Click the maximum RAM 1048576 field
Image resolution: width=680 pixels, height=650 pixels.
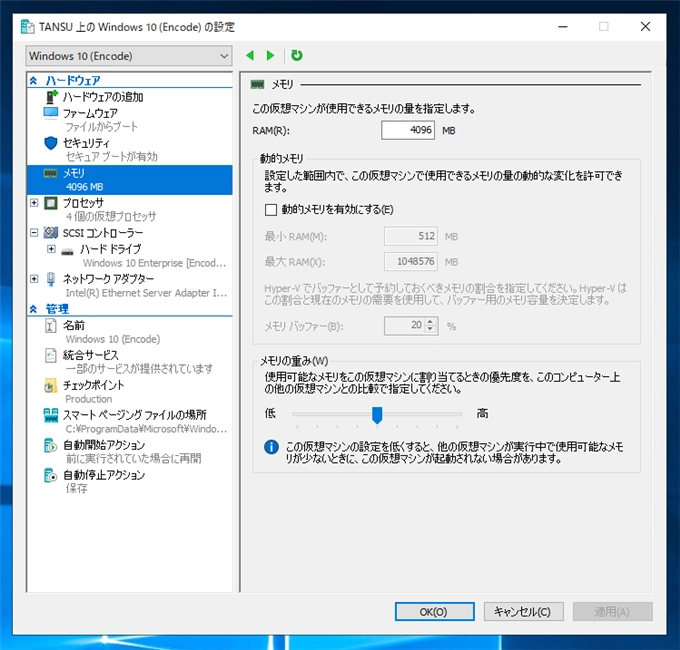(x=411, y=261)
